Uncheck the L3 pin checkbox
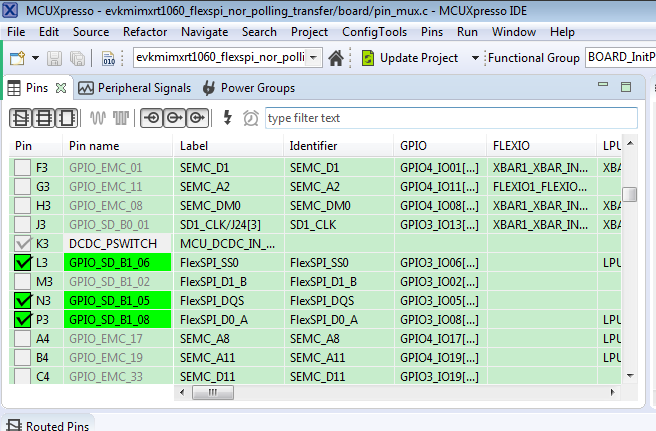Image resolution: width=656 pixels, height=431 pixels. point(22,262)
